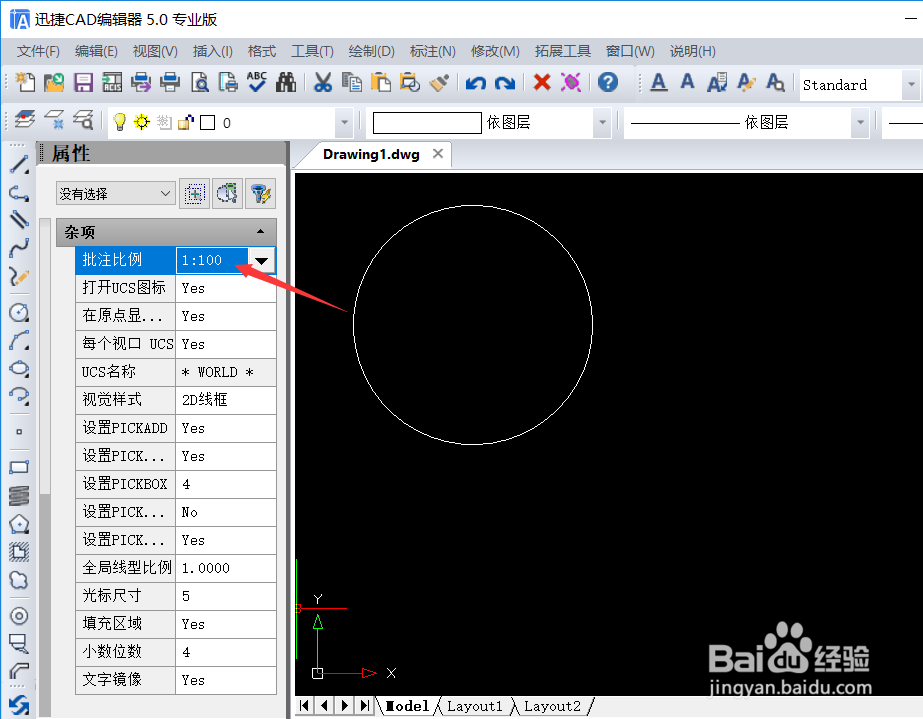Select the Spline curve tool

(19, 248)
